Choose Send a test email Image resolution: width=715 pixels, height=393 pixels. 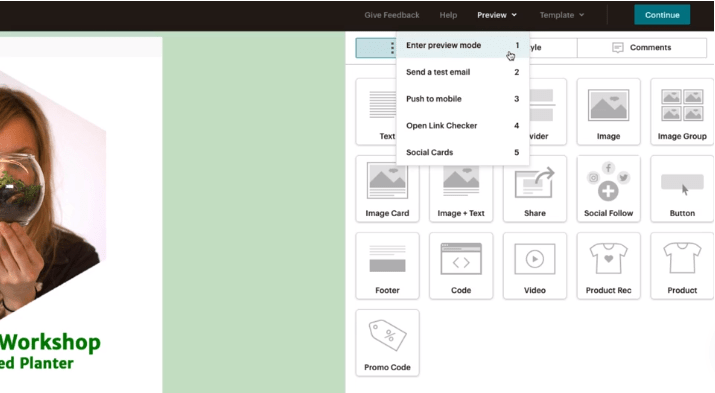[462, 72]
